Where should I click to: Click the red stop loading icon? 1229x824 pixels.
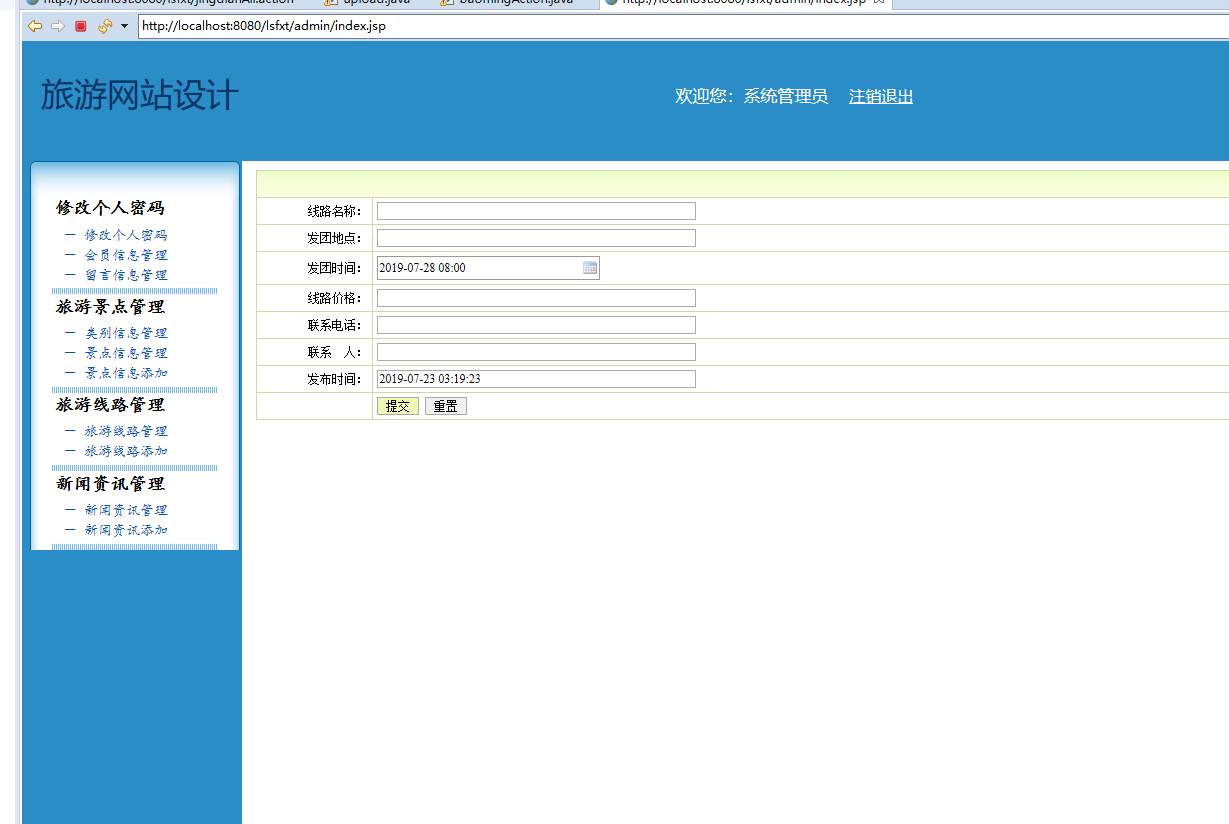point(81,26)
